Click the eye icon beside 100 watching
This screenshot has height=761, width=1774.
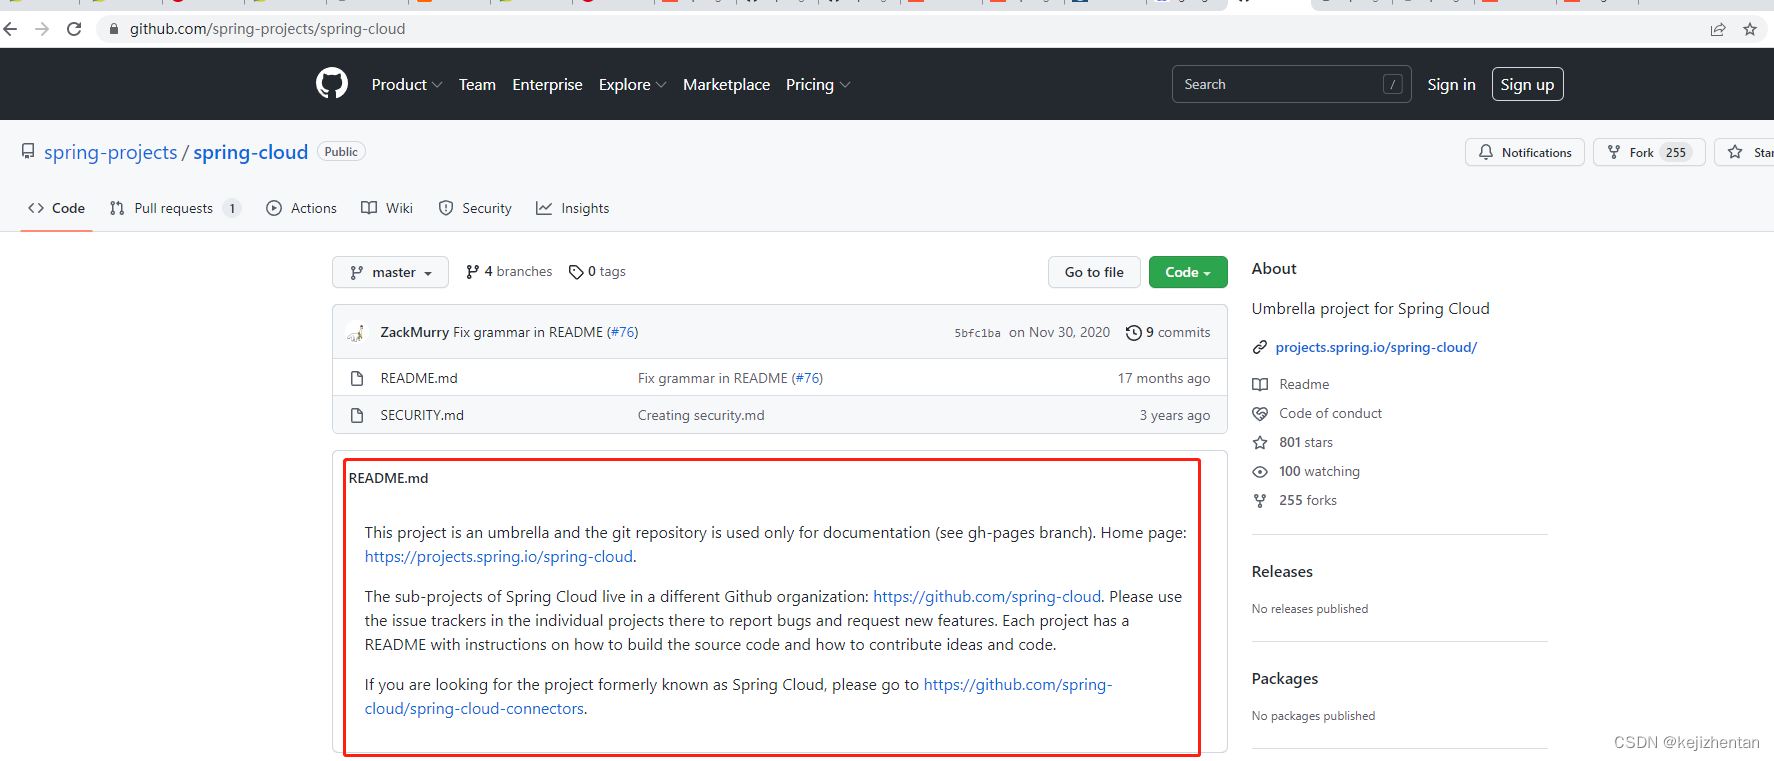1260,471
